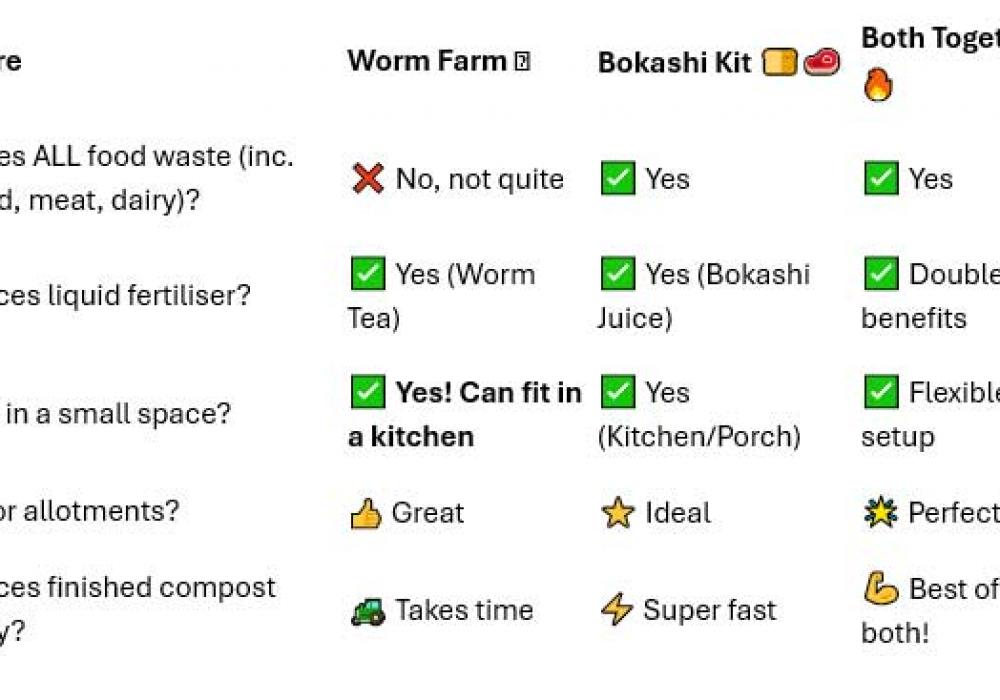This screenshot has width=1000, height=700.
Task: Select the star icon beside "Ideal"
Action: (617, 514)
